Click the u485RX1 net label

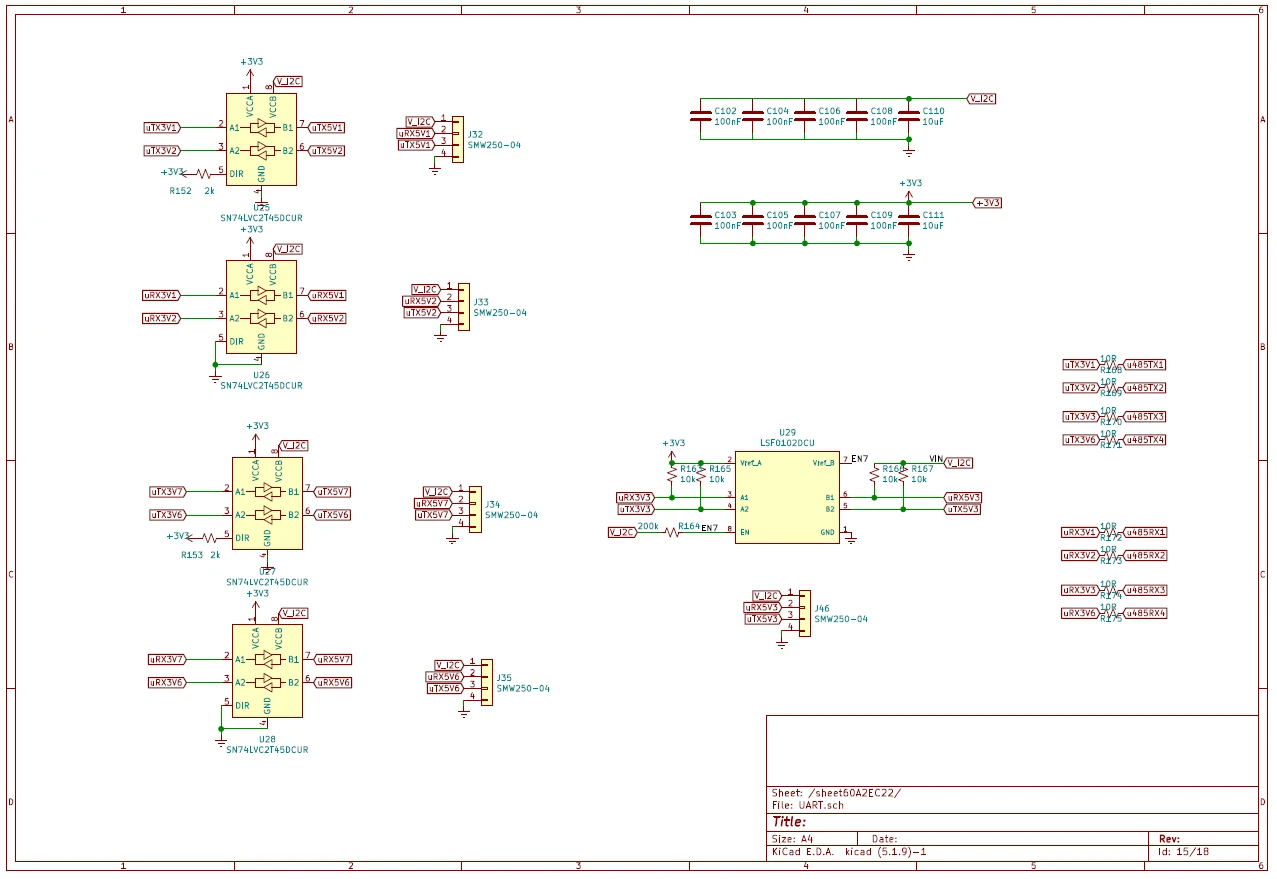(x=1146, y=533)
